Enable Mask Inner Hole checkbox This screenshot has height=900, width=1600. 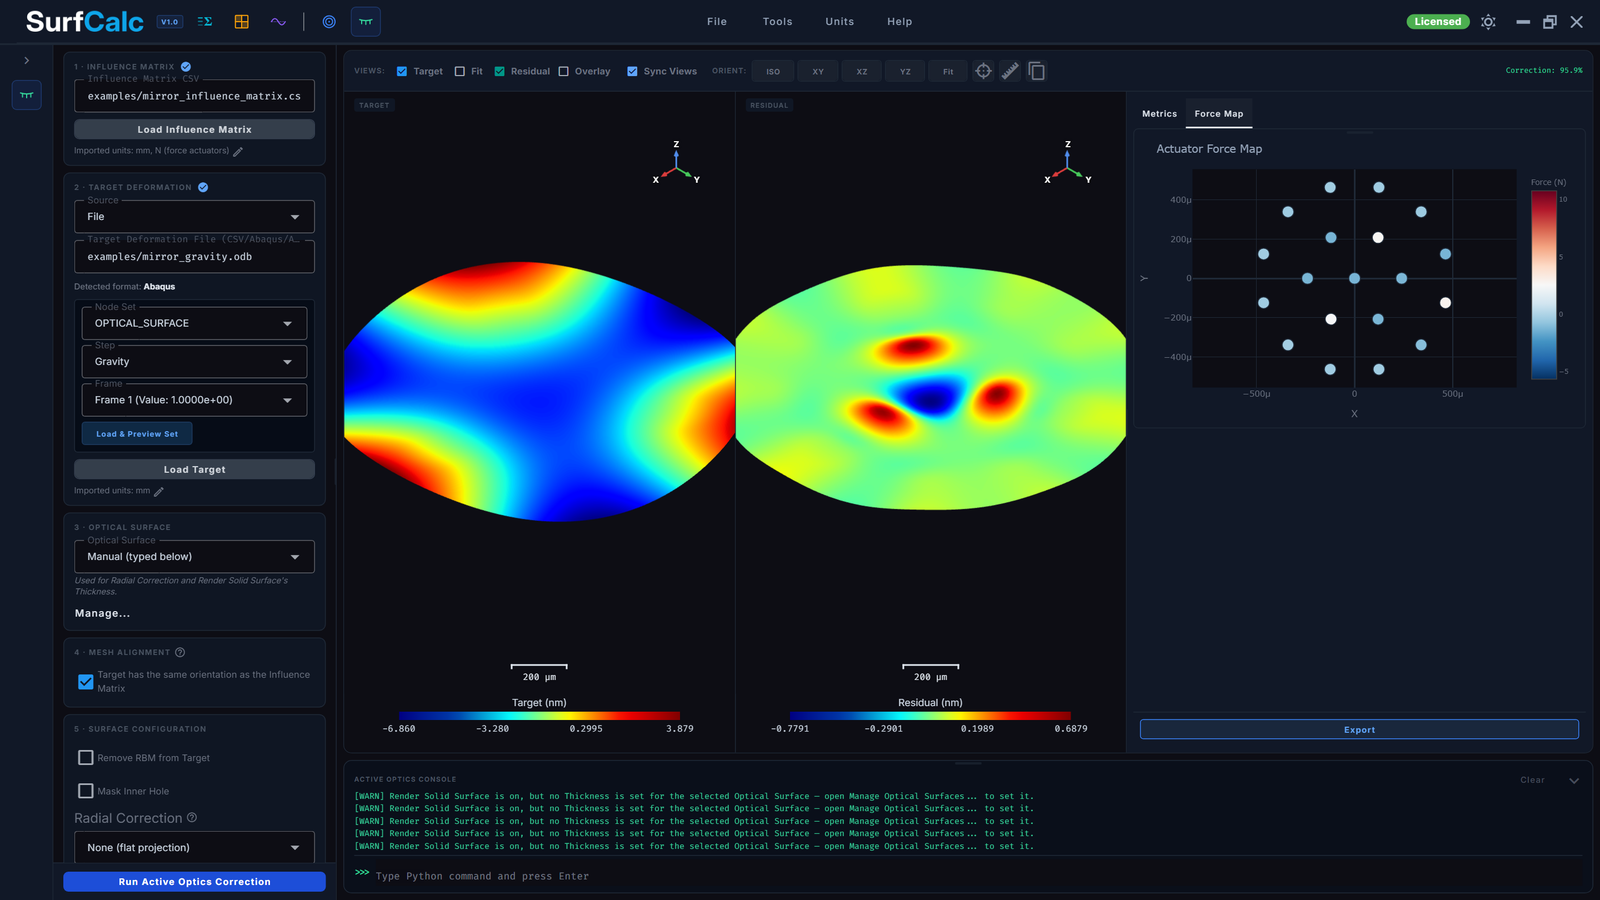(x=86, y=791)
